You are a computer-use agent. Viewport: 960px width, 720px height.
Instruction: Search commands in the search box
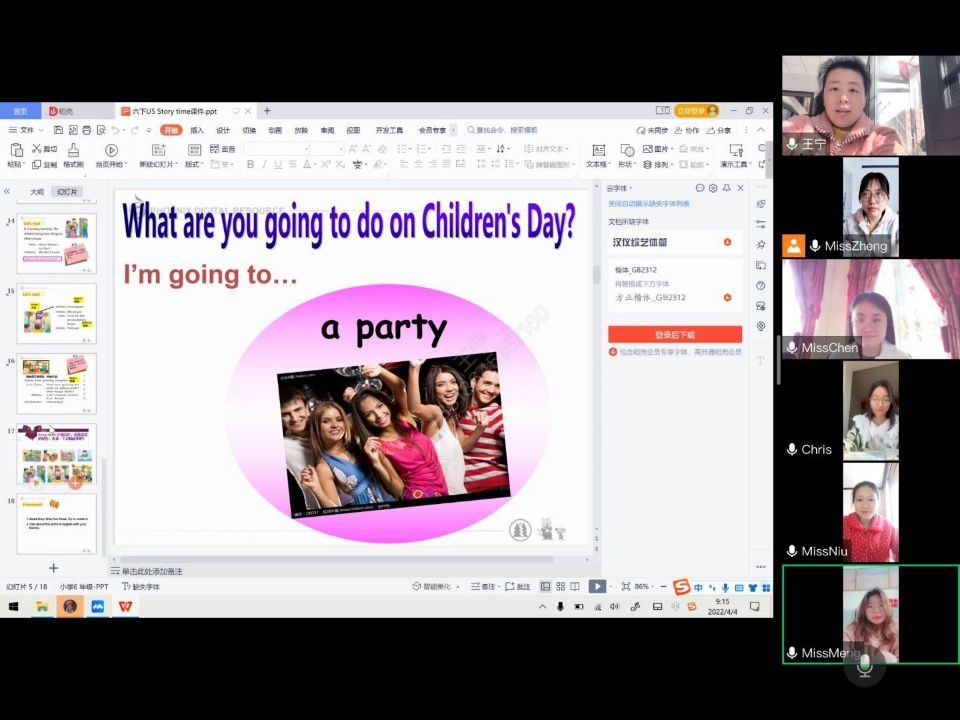pos(502,130)
